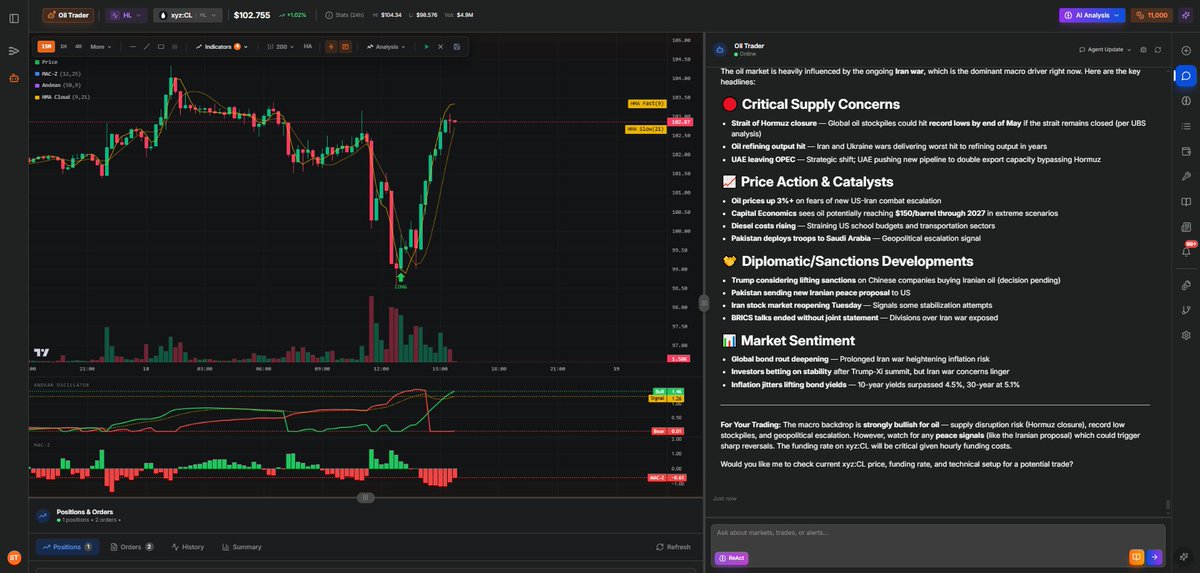Expand the More timeframes dropdown
1200x573 pixels.
click(x=100, y=46)
